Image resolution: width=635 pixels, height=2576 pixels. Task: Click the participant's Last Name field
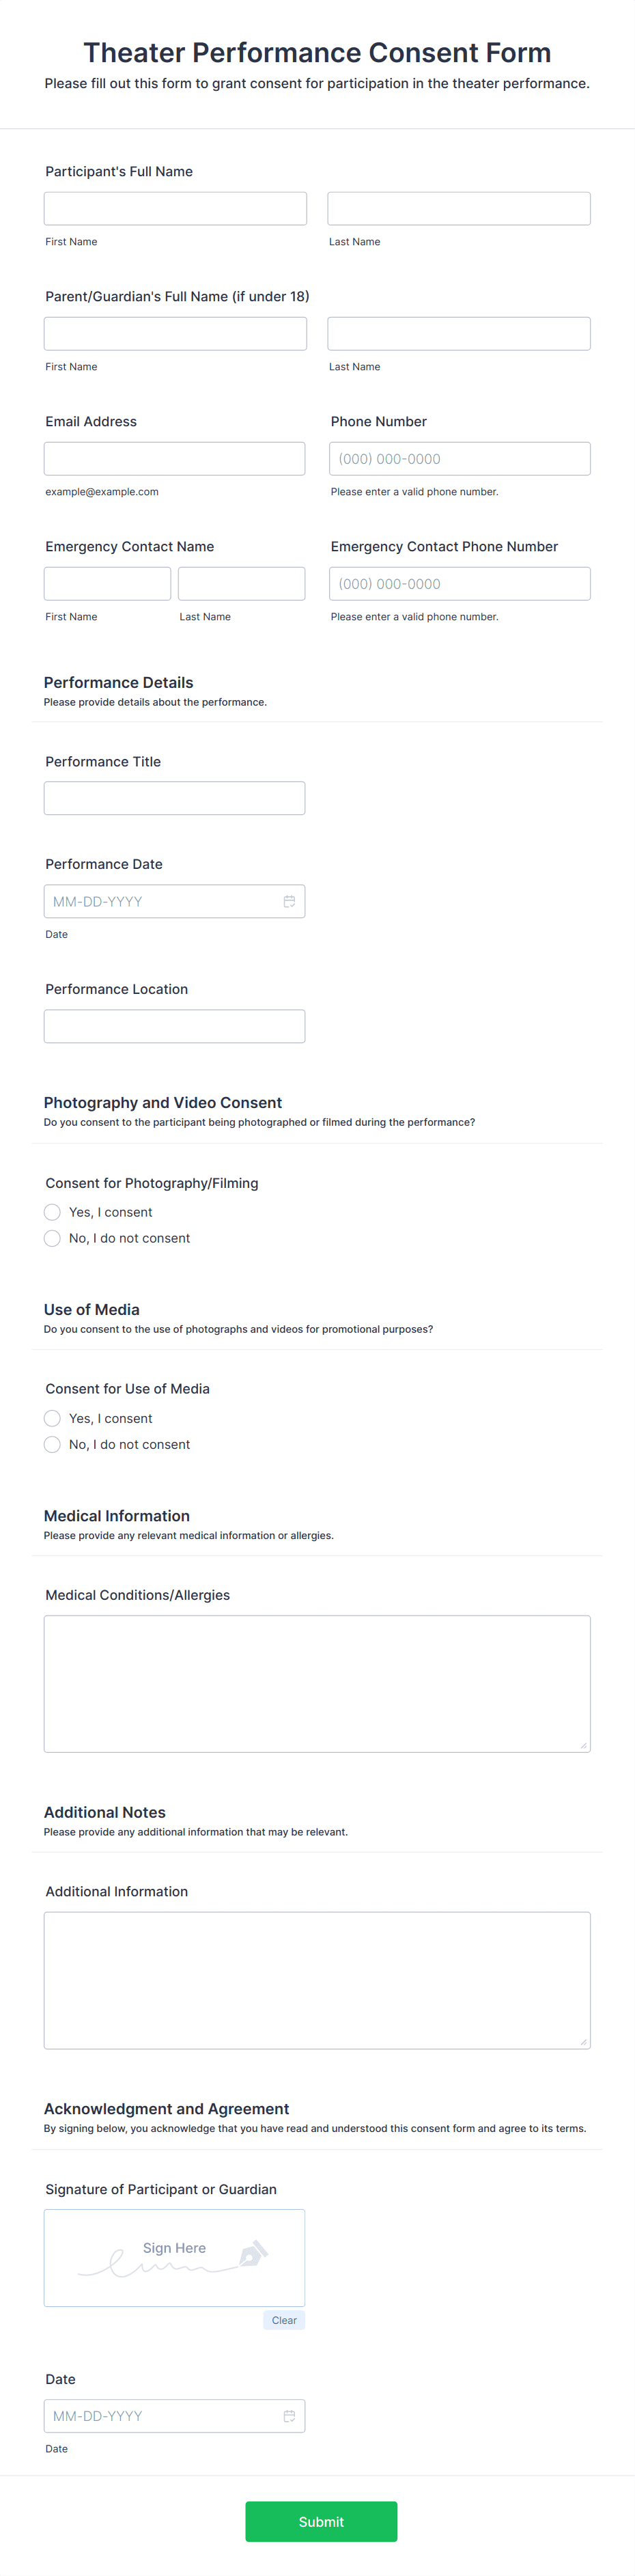(x=458, y=208)
